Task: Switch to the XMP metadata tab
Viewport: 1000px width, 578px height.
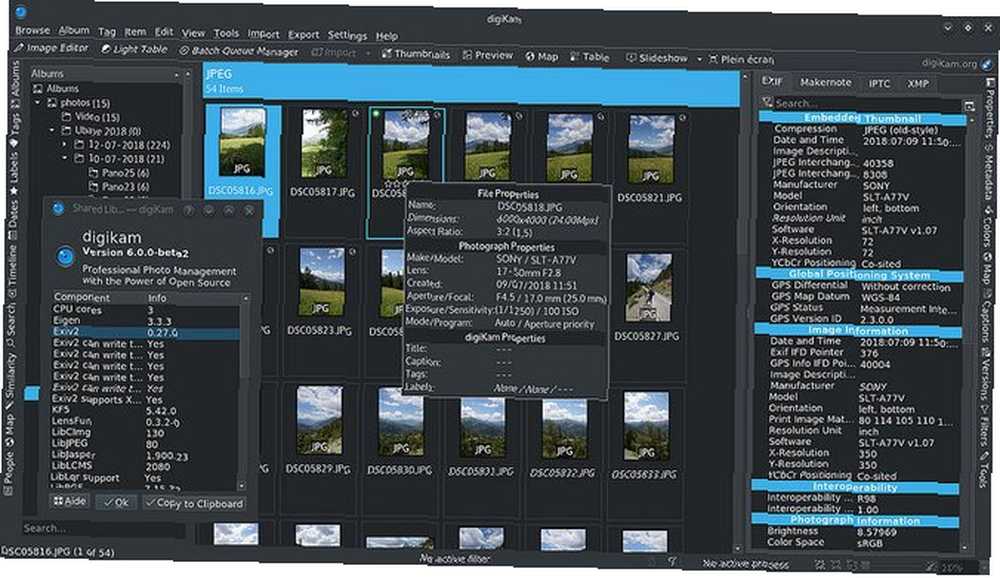Action: coord(918,84)
